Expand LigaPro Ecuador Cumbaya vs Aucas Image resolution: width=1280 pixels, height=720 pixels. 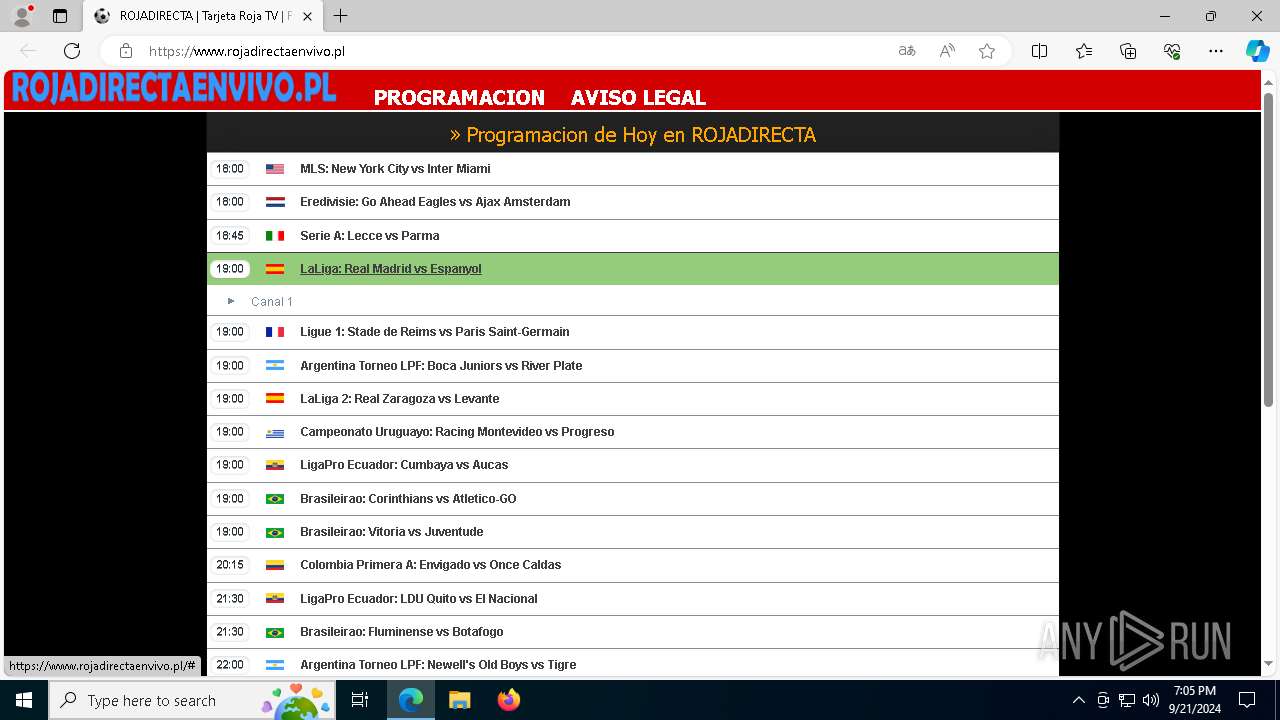(x=632, y=465)
